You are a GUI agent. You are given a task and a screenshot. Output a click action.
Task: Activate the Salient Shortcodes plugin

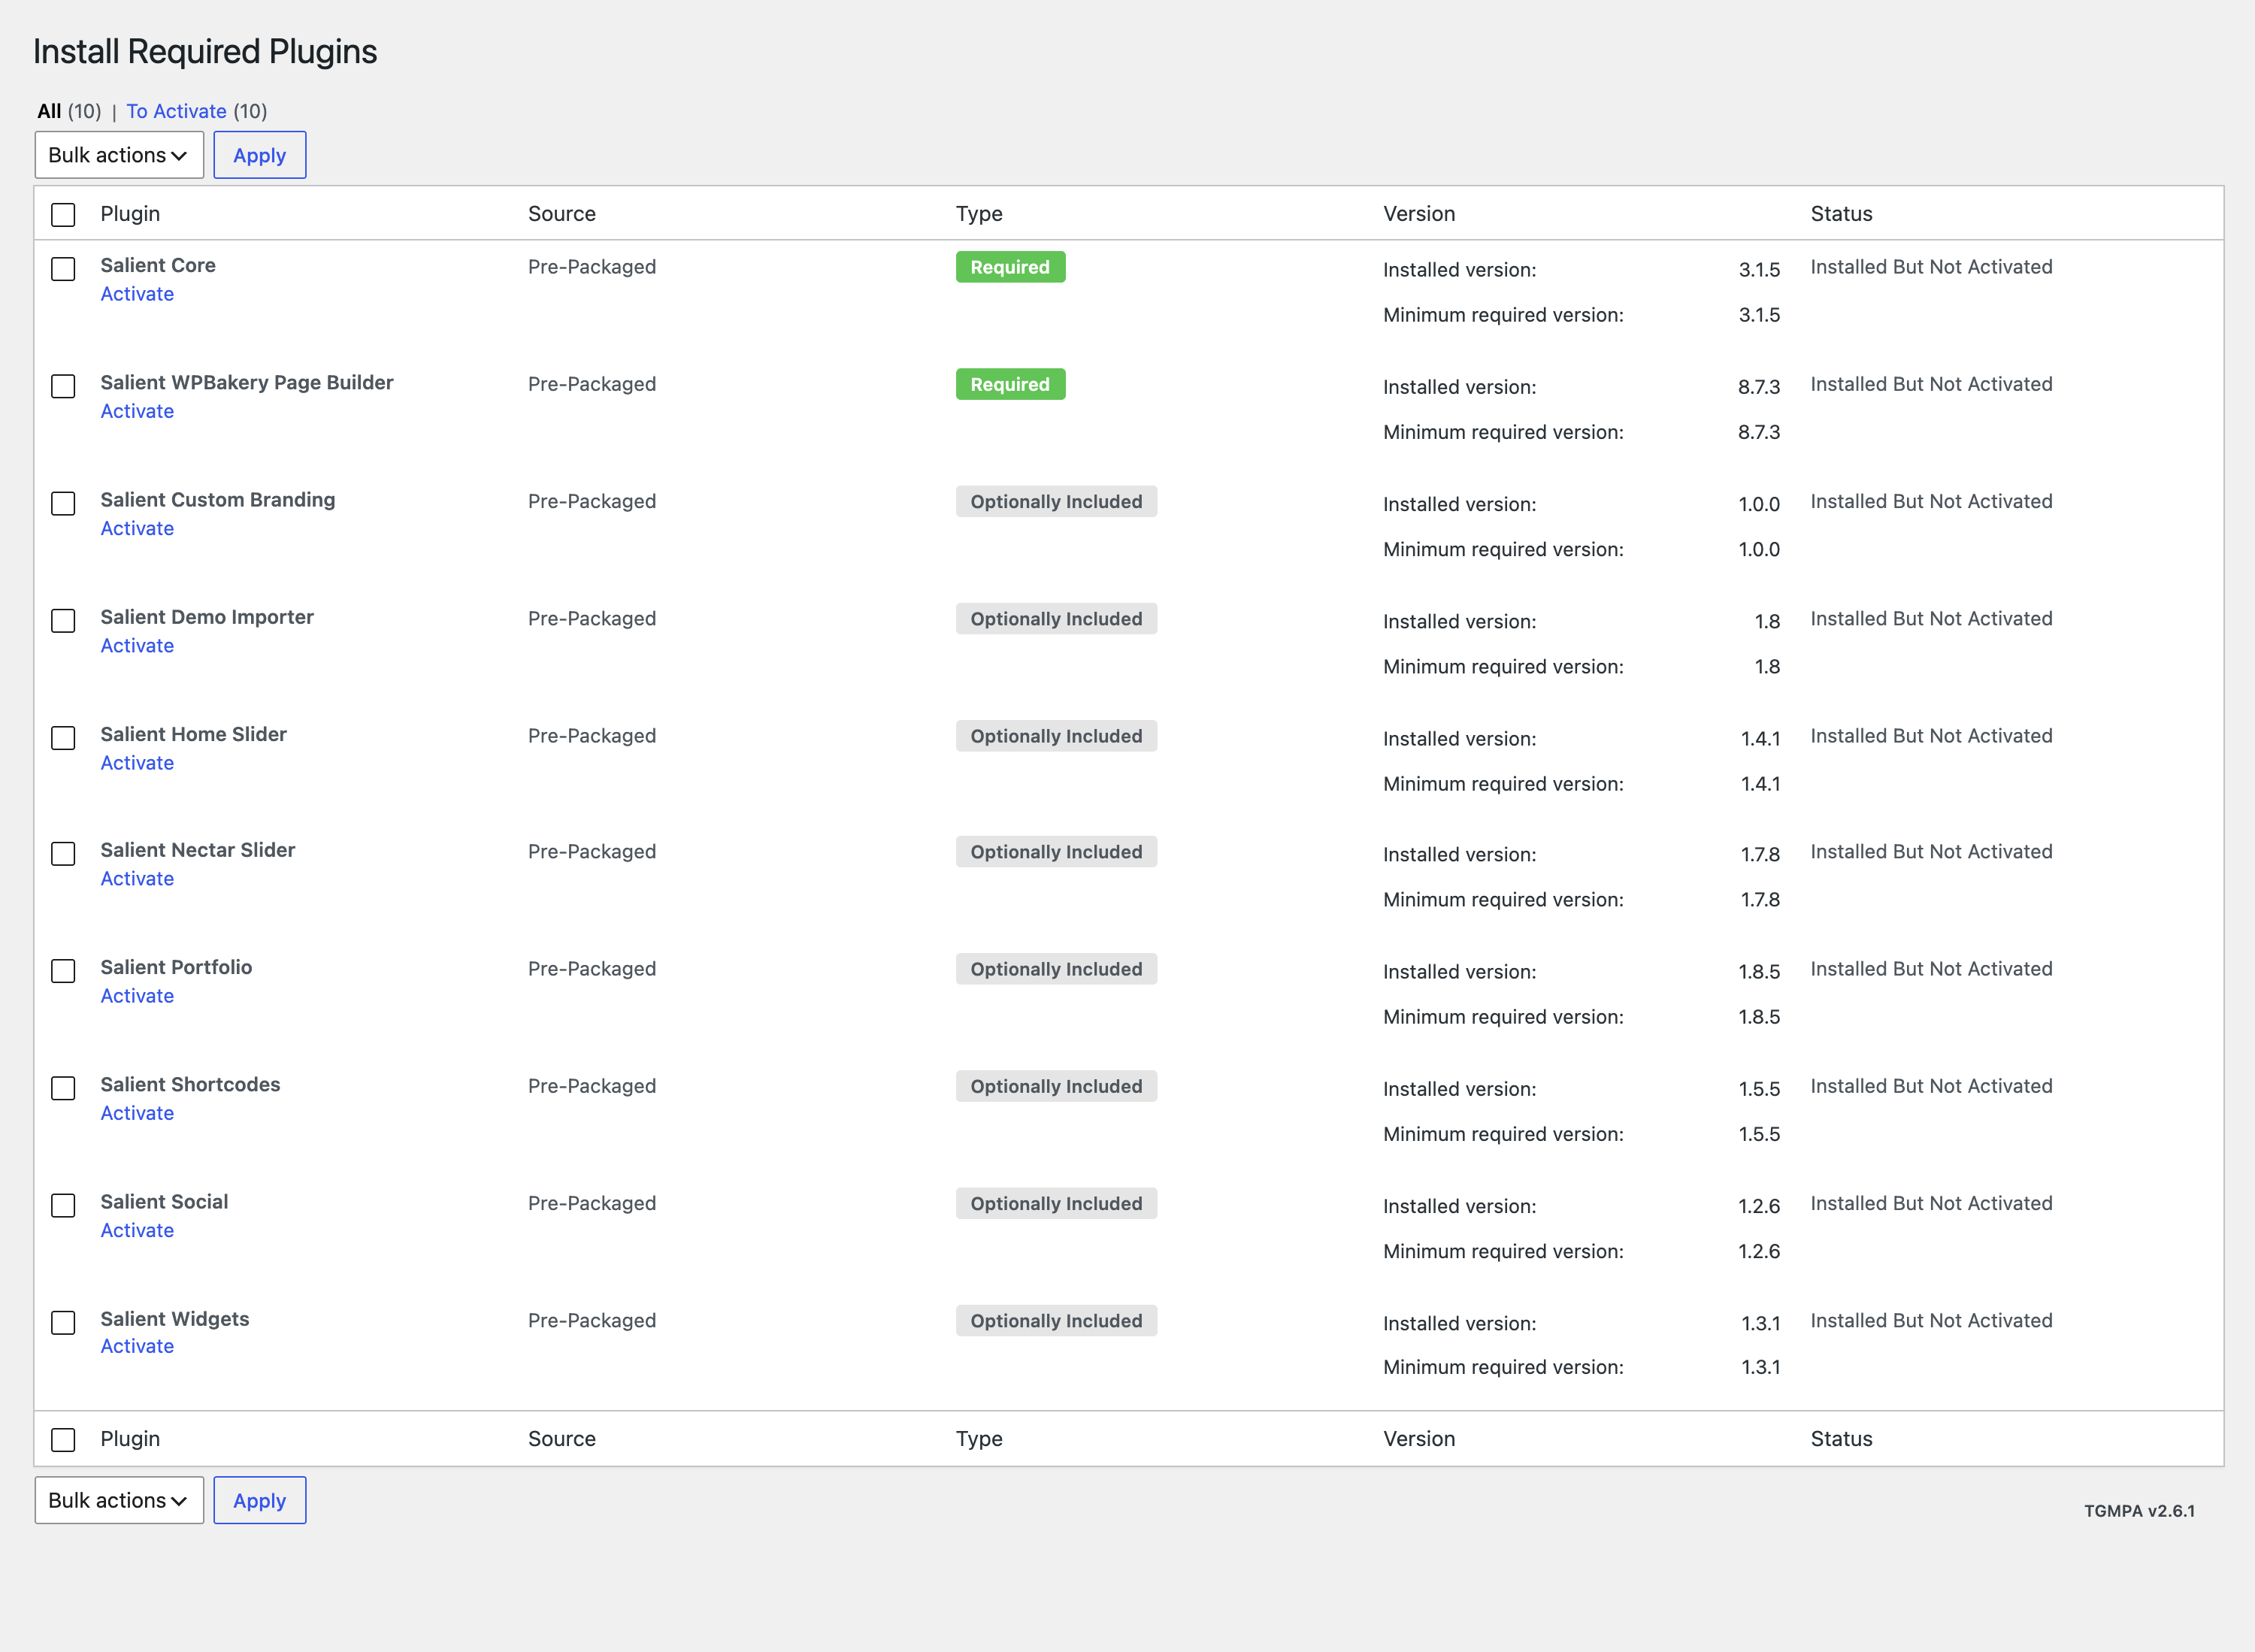coord(137,1113)
